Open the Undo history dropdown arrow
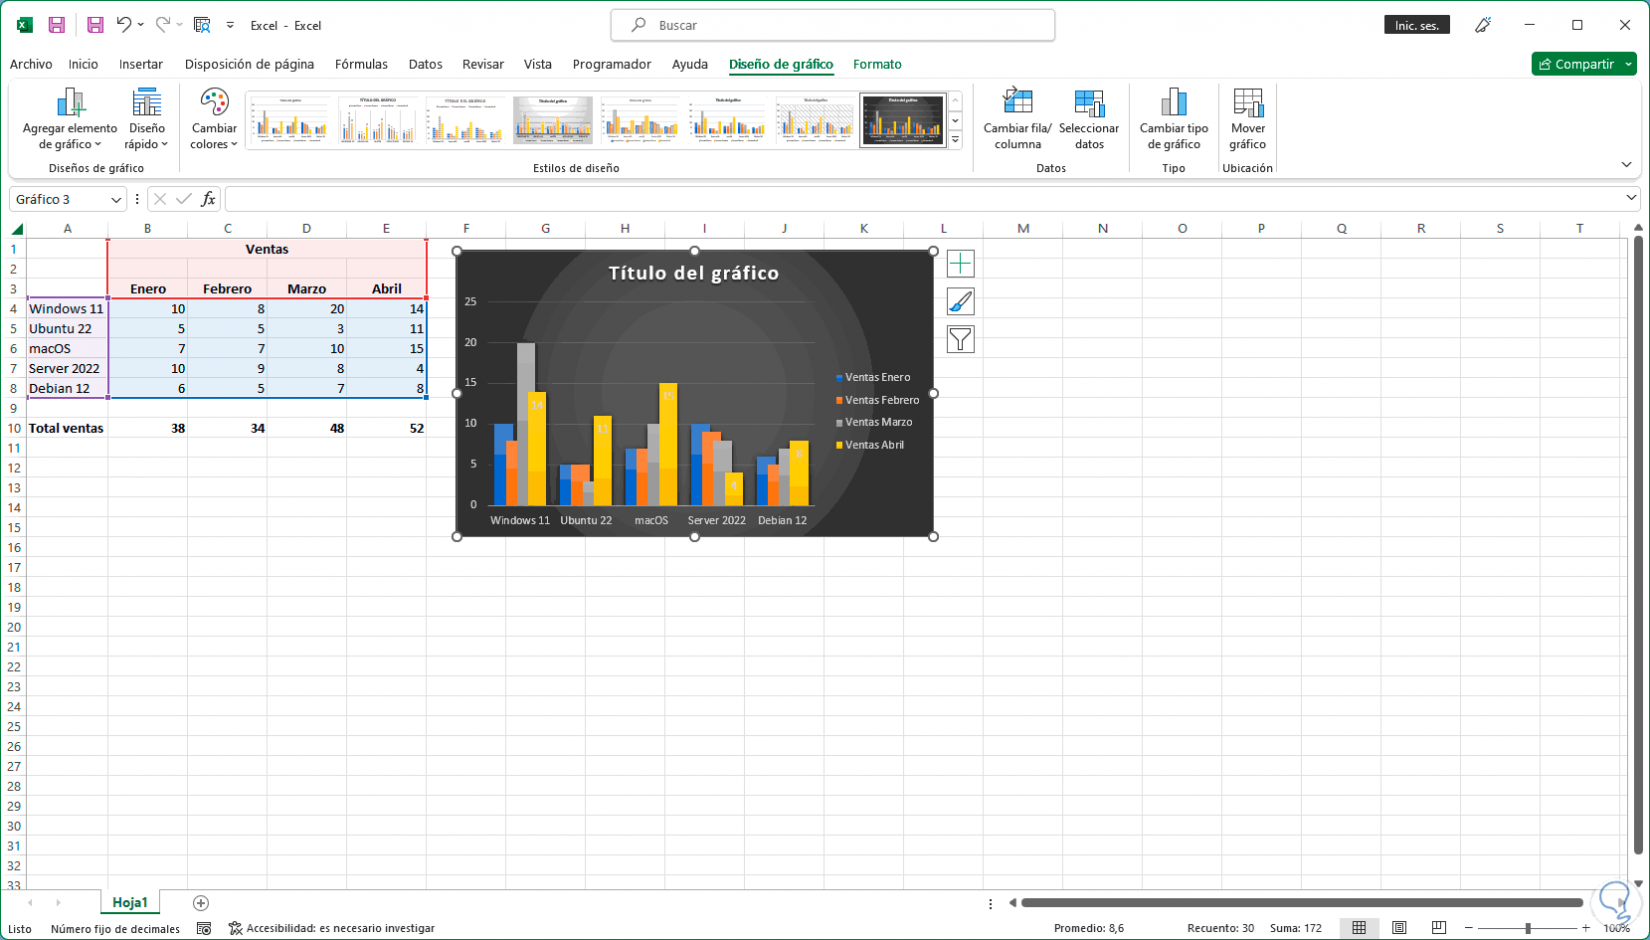 click(x=141, y=25)
